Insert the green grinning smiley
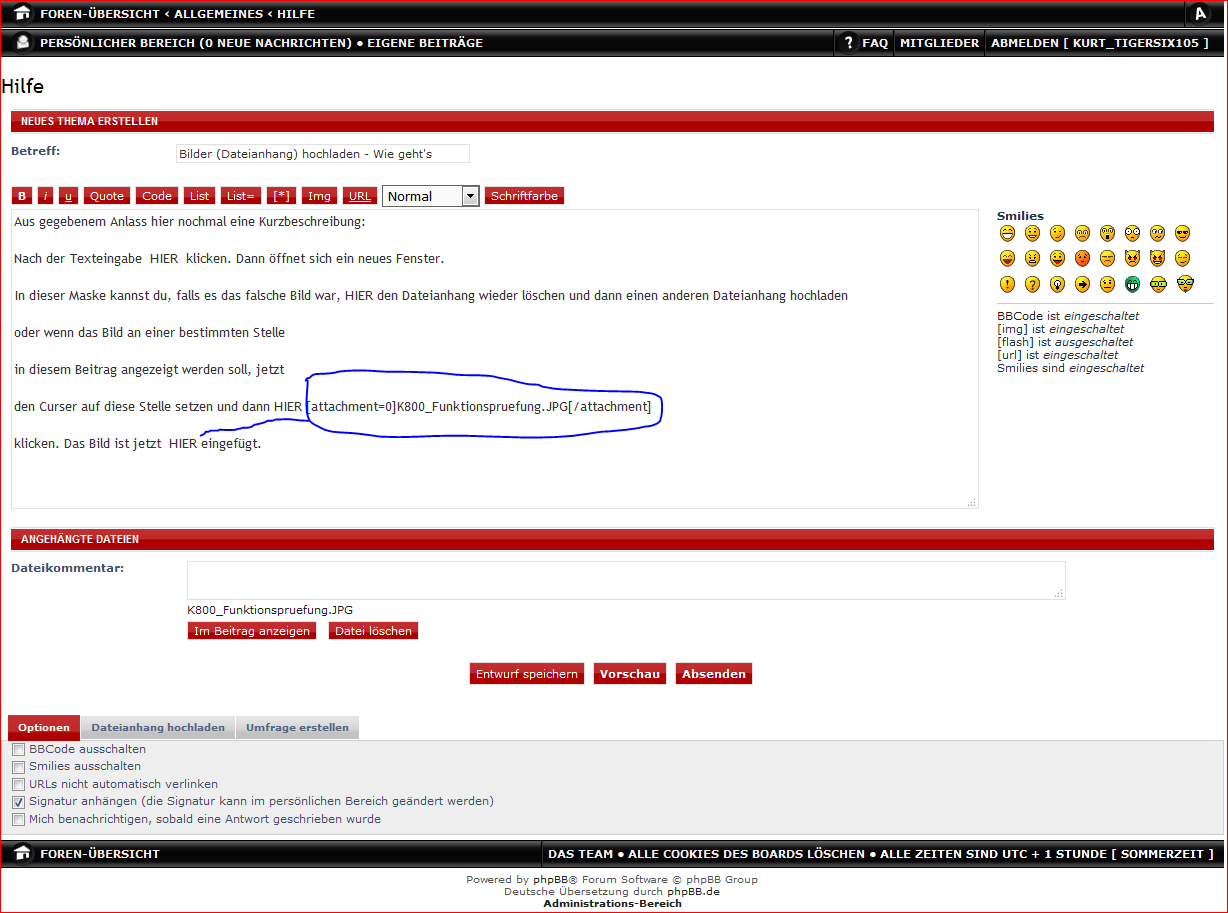1228x913 pixels. [1133, 284]
